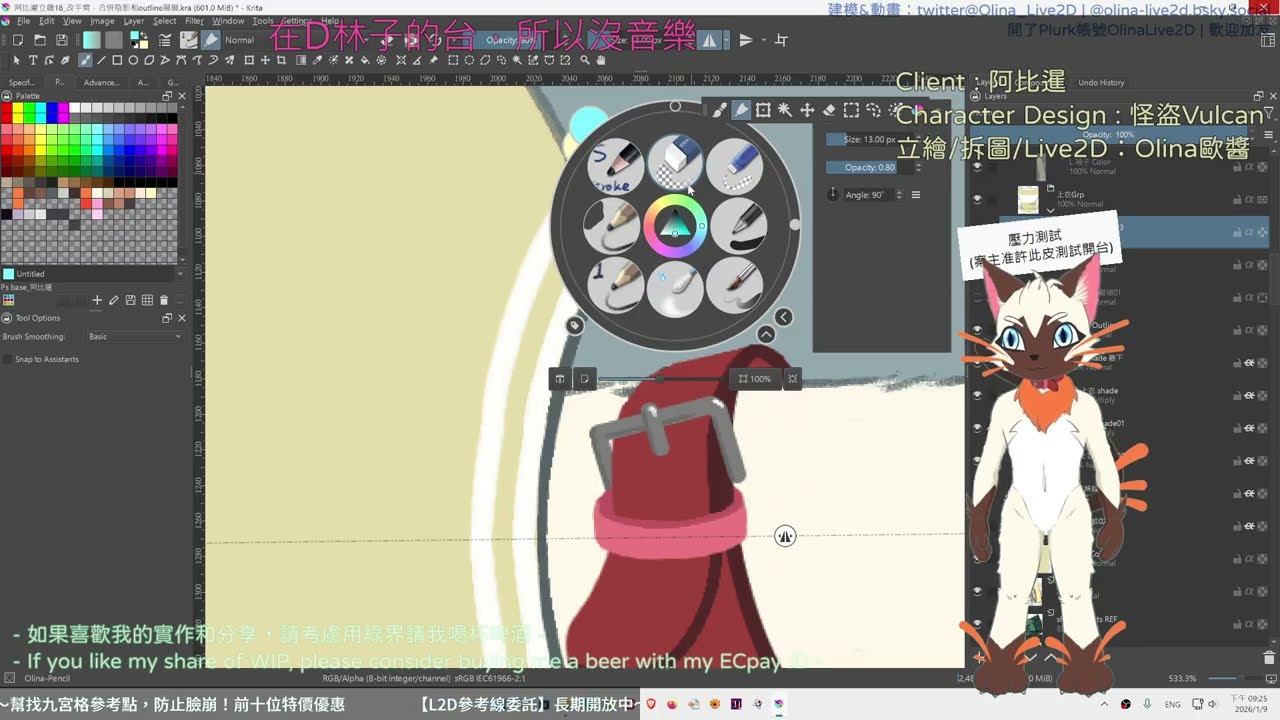Pick the S stroke pencil preset
The width and height of the screenshot is (1280, 720).
tap(615, 165)
